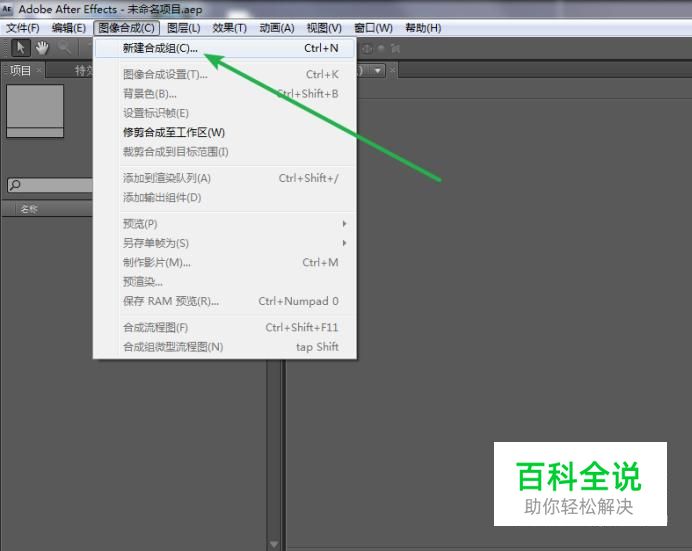Image resolution: width=692 pixels, height=551 pixels.
Task: Choose 预渲染... menu entry
Action: 225,282
